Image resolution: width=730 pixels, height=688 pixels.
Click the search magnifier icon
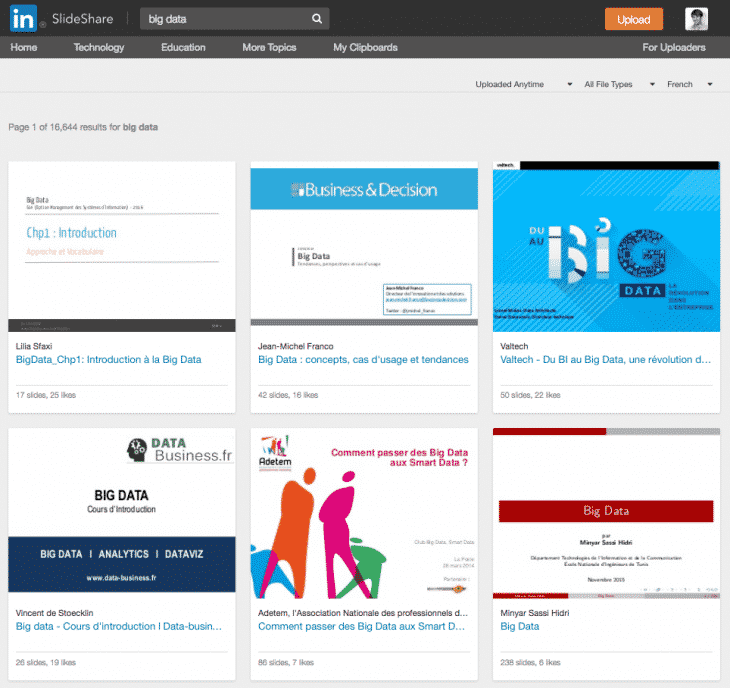pos(316,19)
